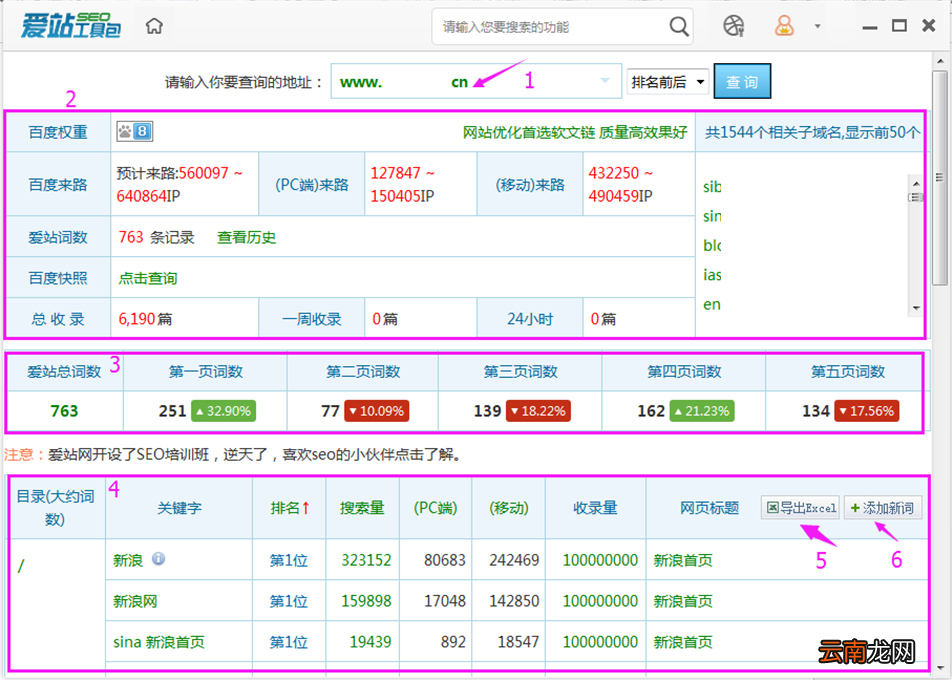The image size is (952, 680).
Task: Go to the home page icon
Action: tap(154, 26)
